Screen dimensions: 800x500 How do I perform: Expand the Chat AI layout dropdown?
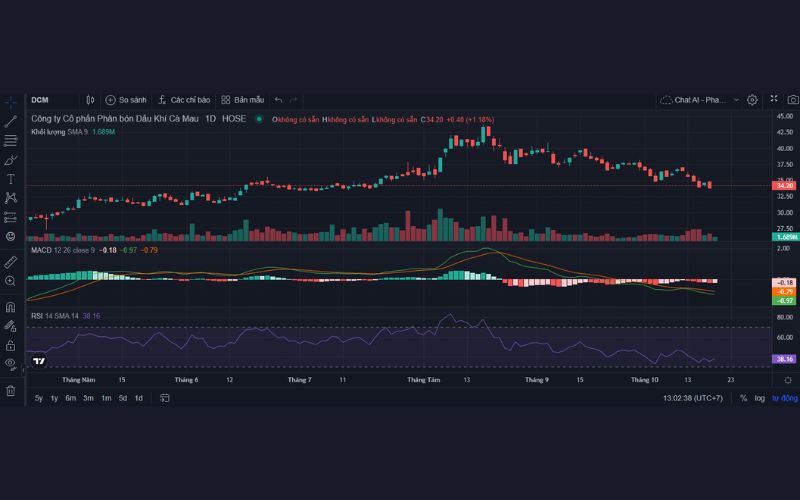pos(737,100)
